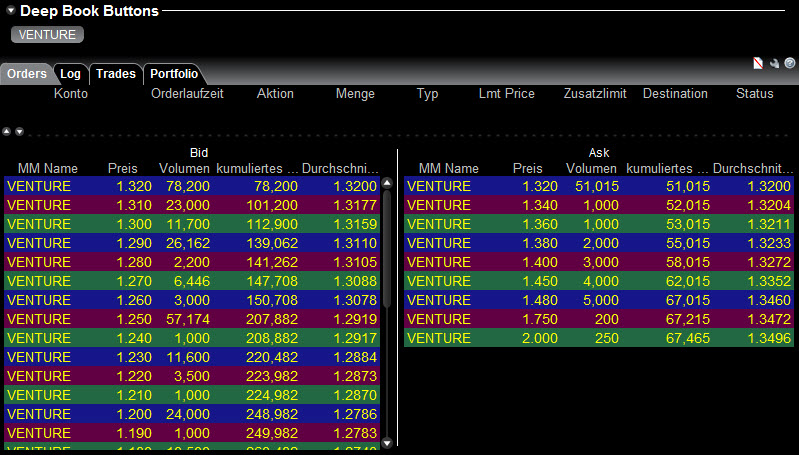The image size is (799, 455).
Task: Click ask volume 51,015 in Volumen column
Action: pos(597,186)
